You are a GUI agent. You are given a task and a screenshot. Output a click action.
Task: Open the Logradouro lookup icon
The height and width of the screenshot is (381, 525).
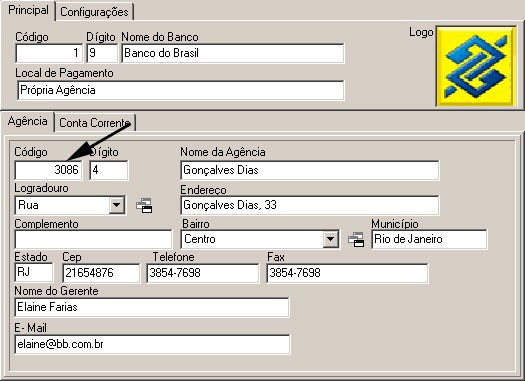pos(144,205)
